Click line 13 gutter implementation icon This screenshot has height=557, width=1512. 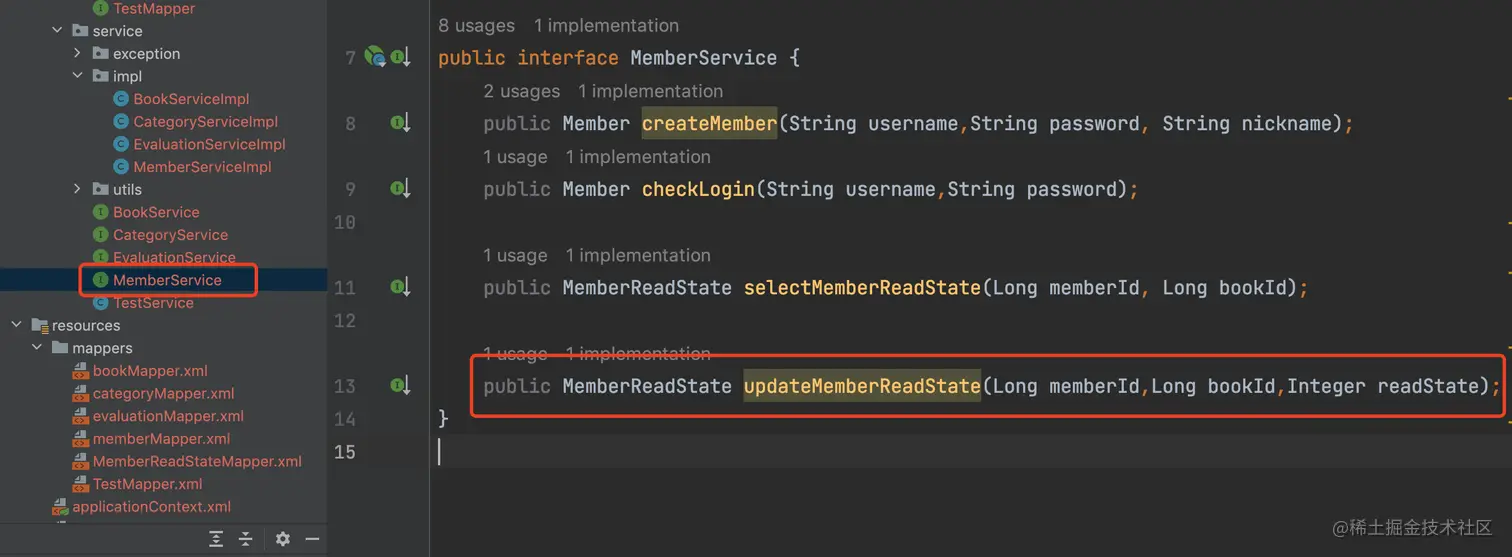point(401,385)
